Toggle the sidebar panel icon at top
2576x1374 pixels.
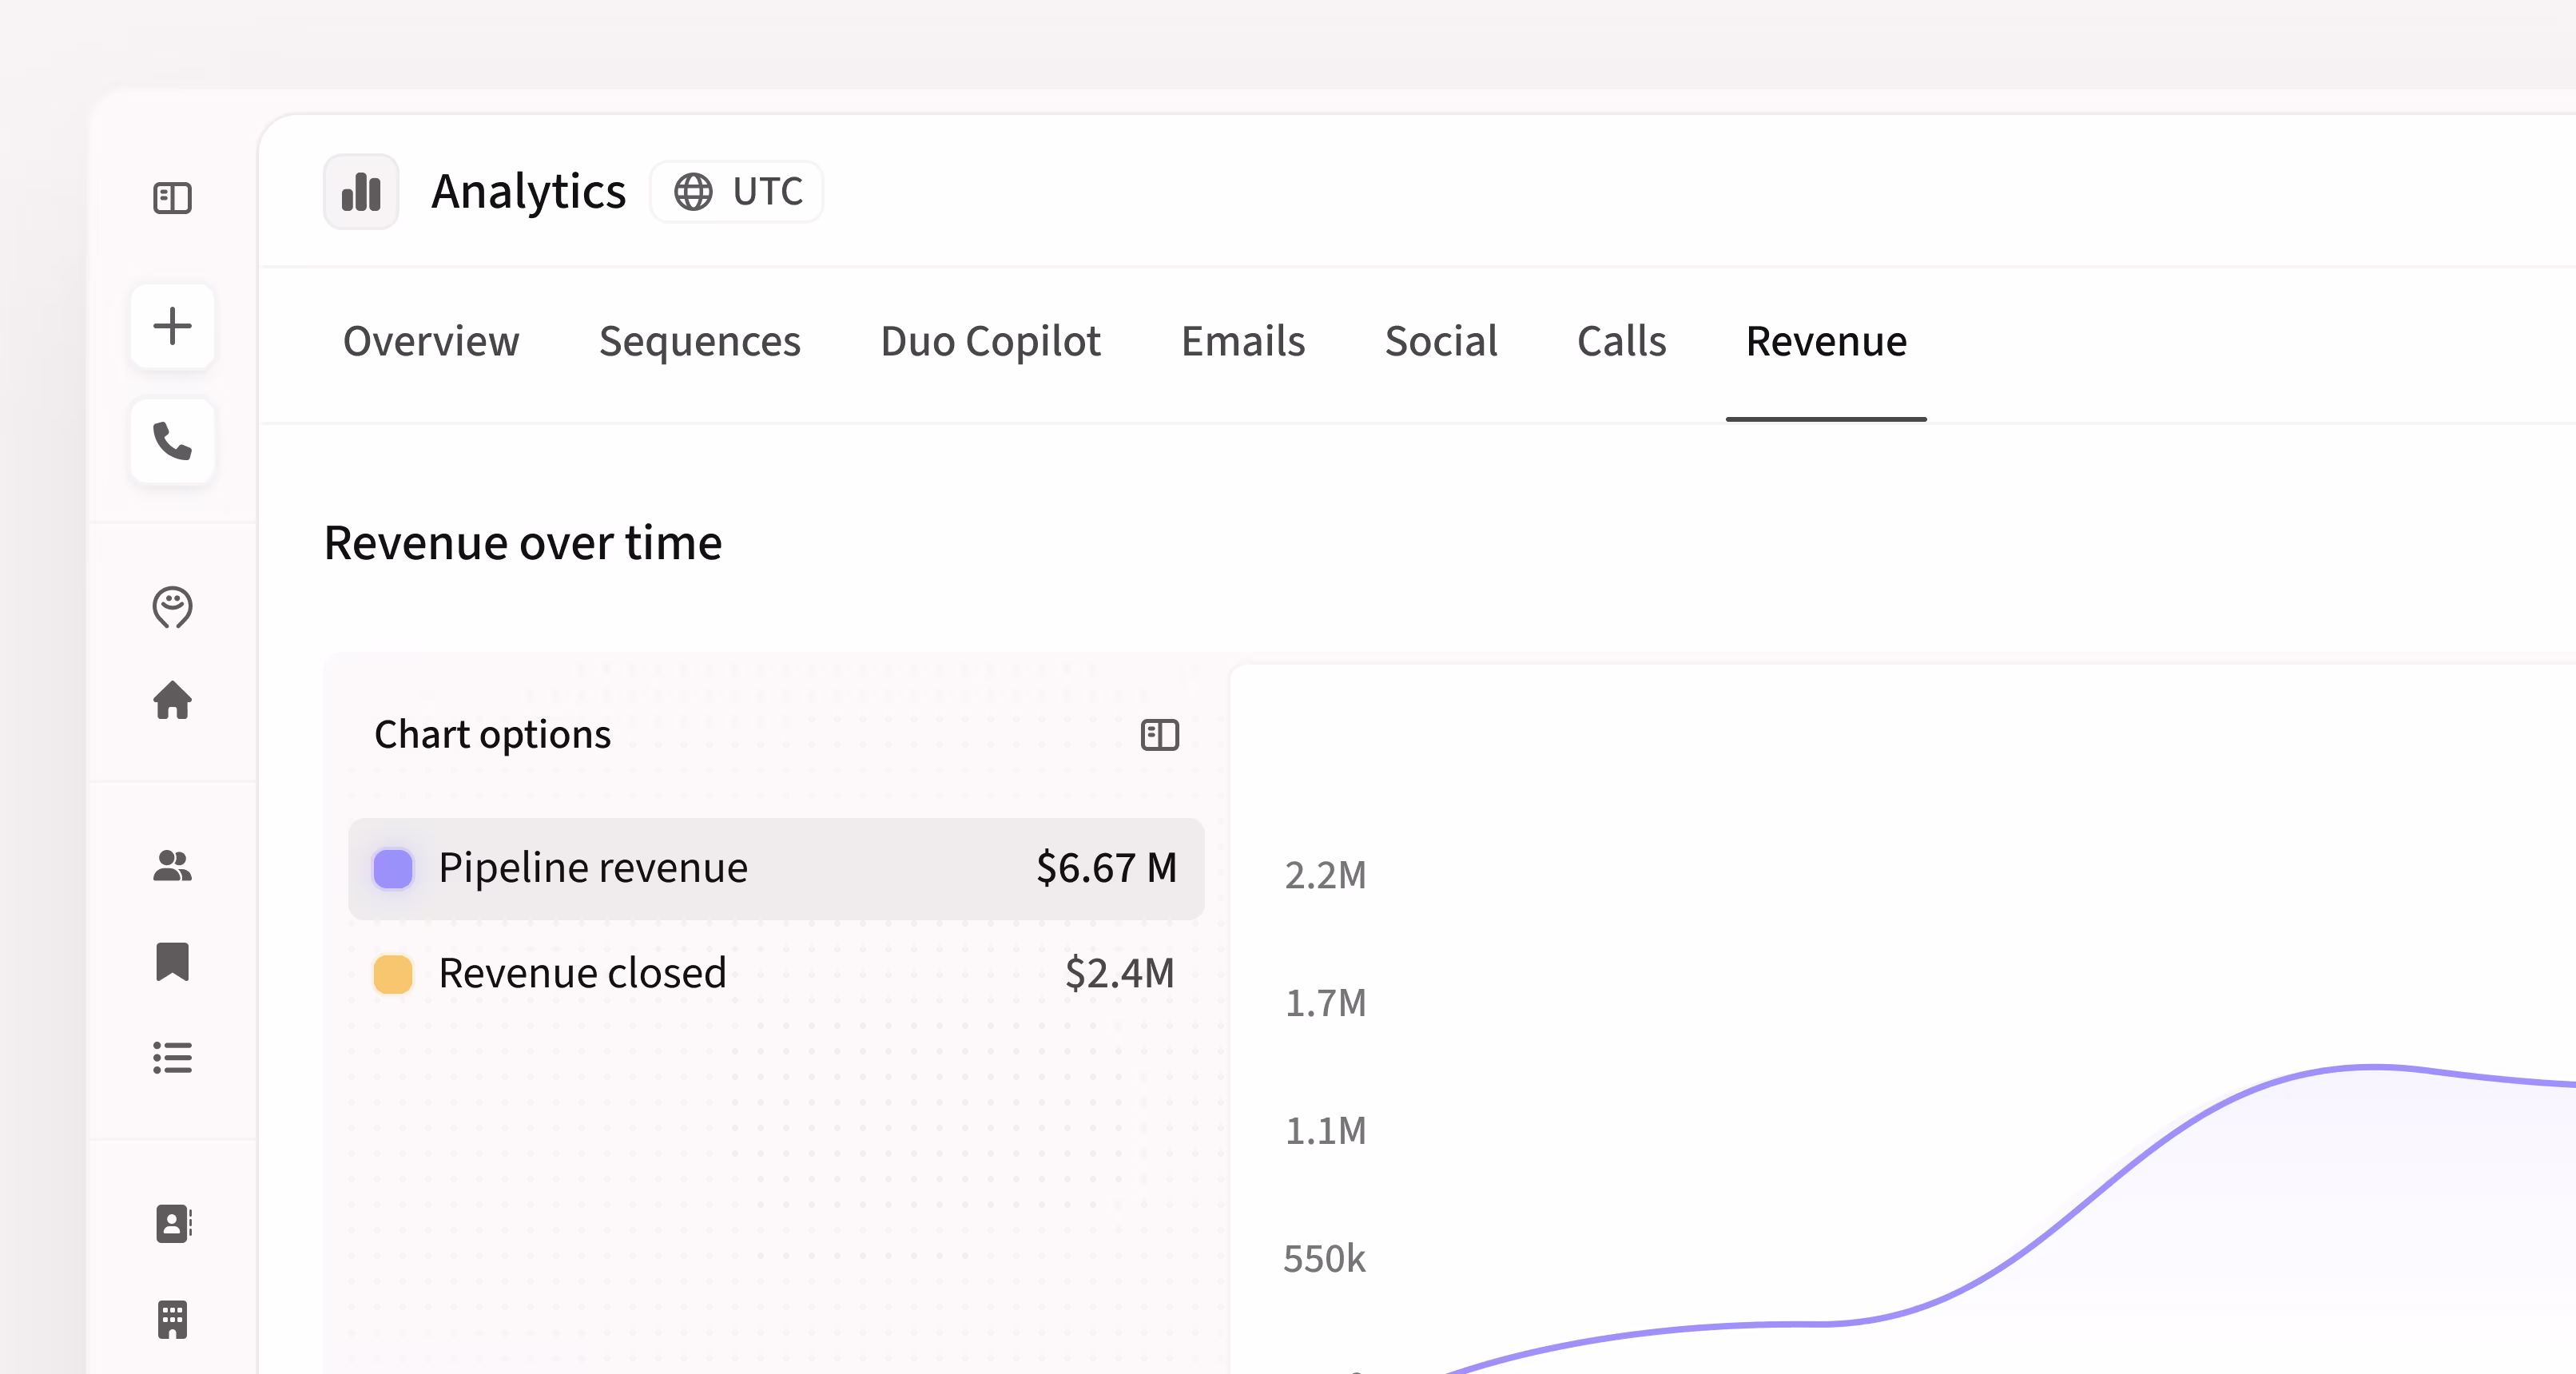tap(172, 198)
